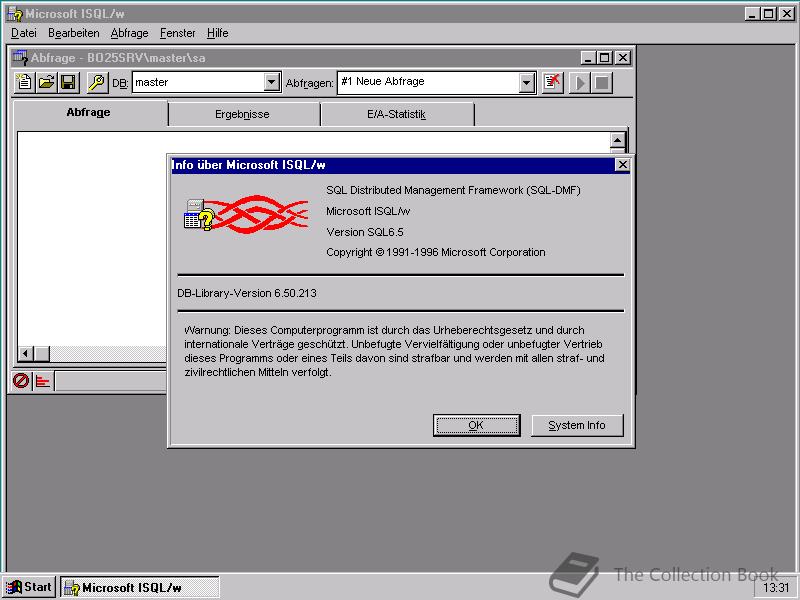This screenshot has width=800, height=600.
Task: Stop query execution with the square icon
Action: pyautogui.click(x=602, y=83)
